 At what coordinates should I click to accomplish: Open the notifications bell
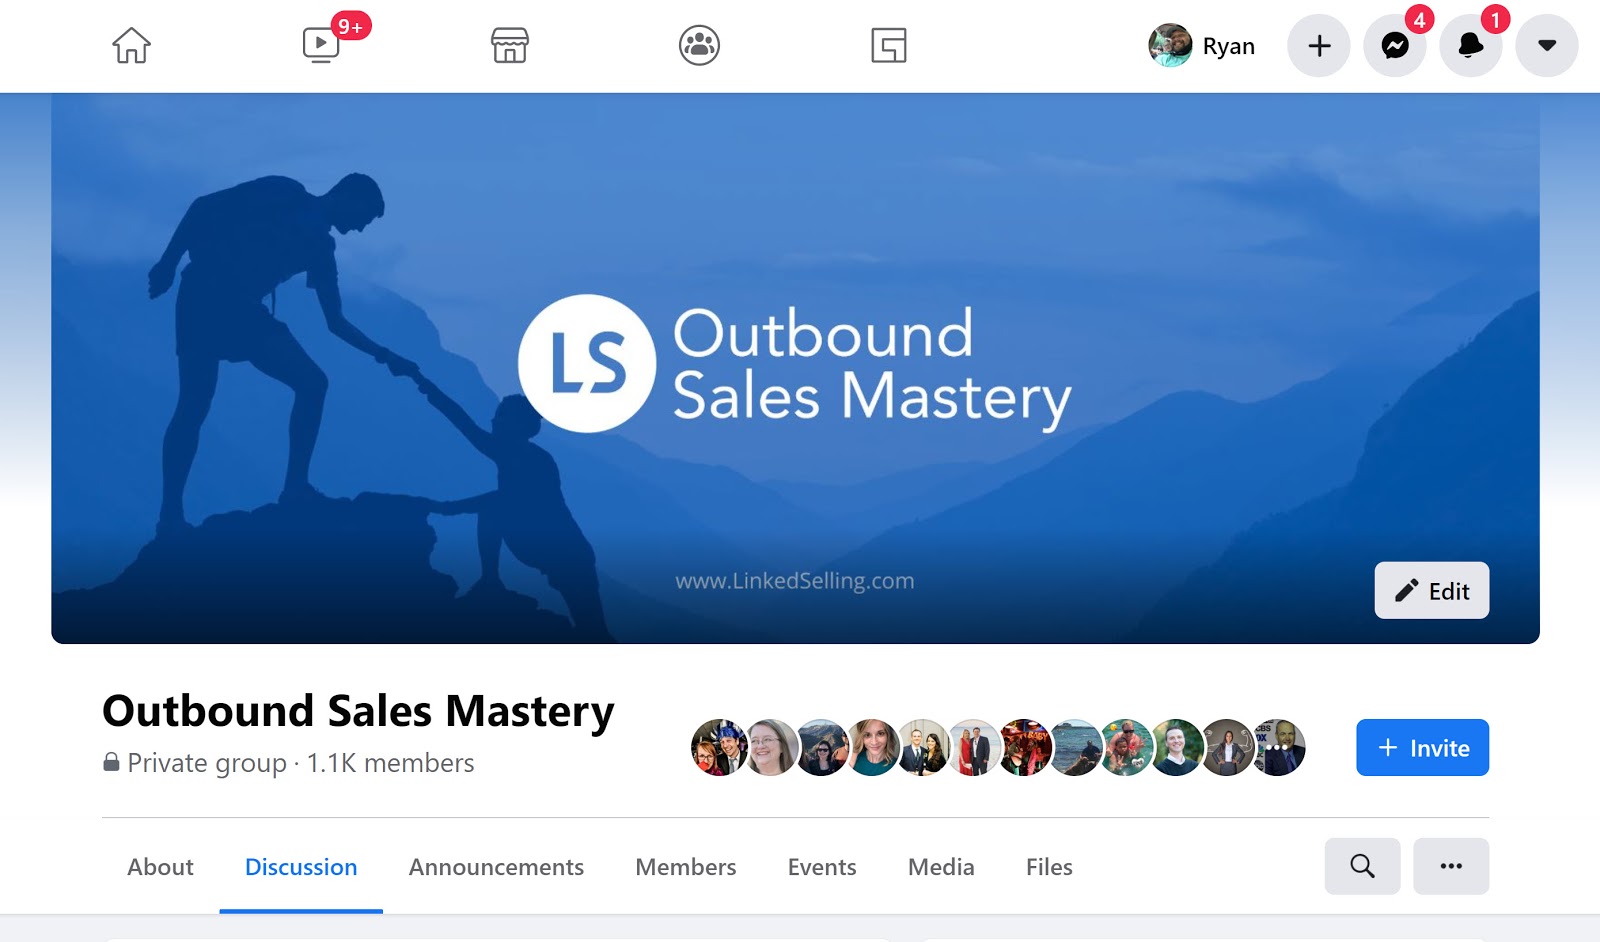(1471, 46)
